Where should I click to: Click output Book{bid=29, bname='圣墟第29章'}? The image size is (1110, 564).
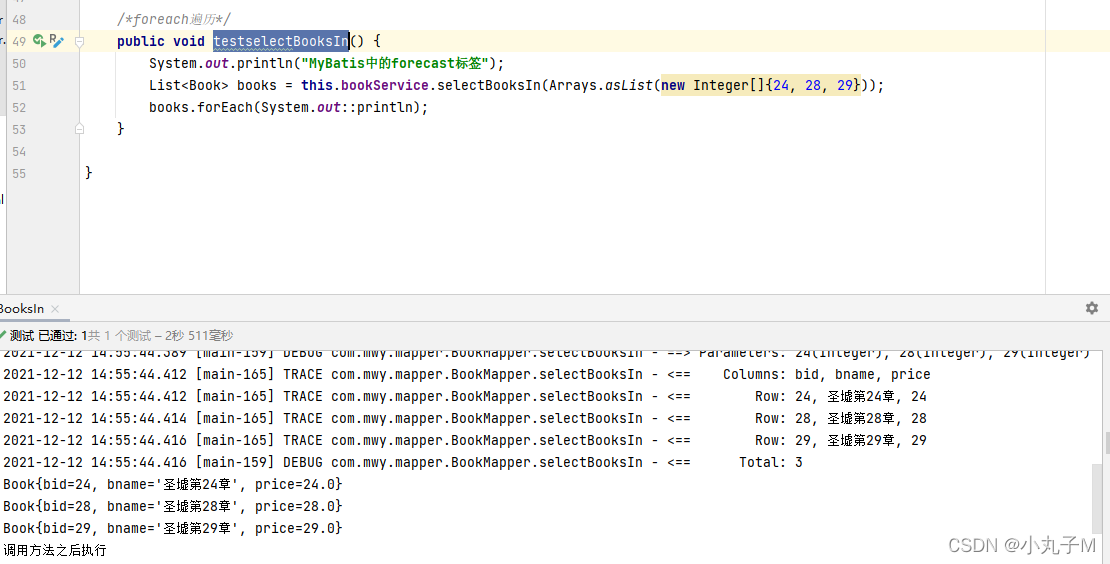pos(173,528)
